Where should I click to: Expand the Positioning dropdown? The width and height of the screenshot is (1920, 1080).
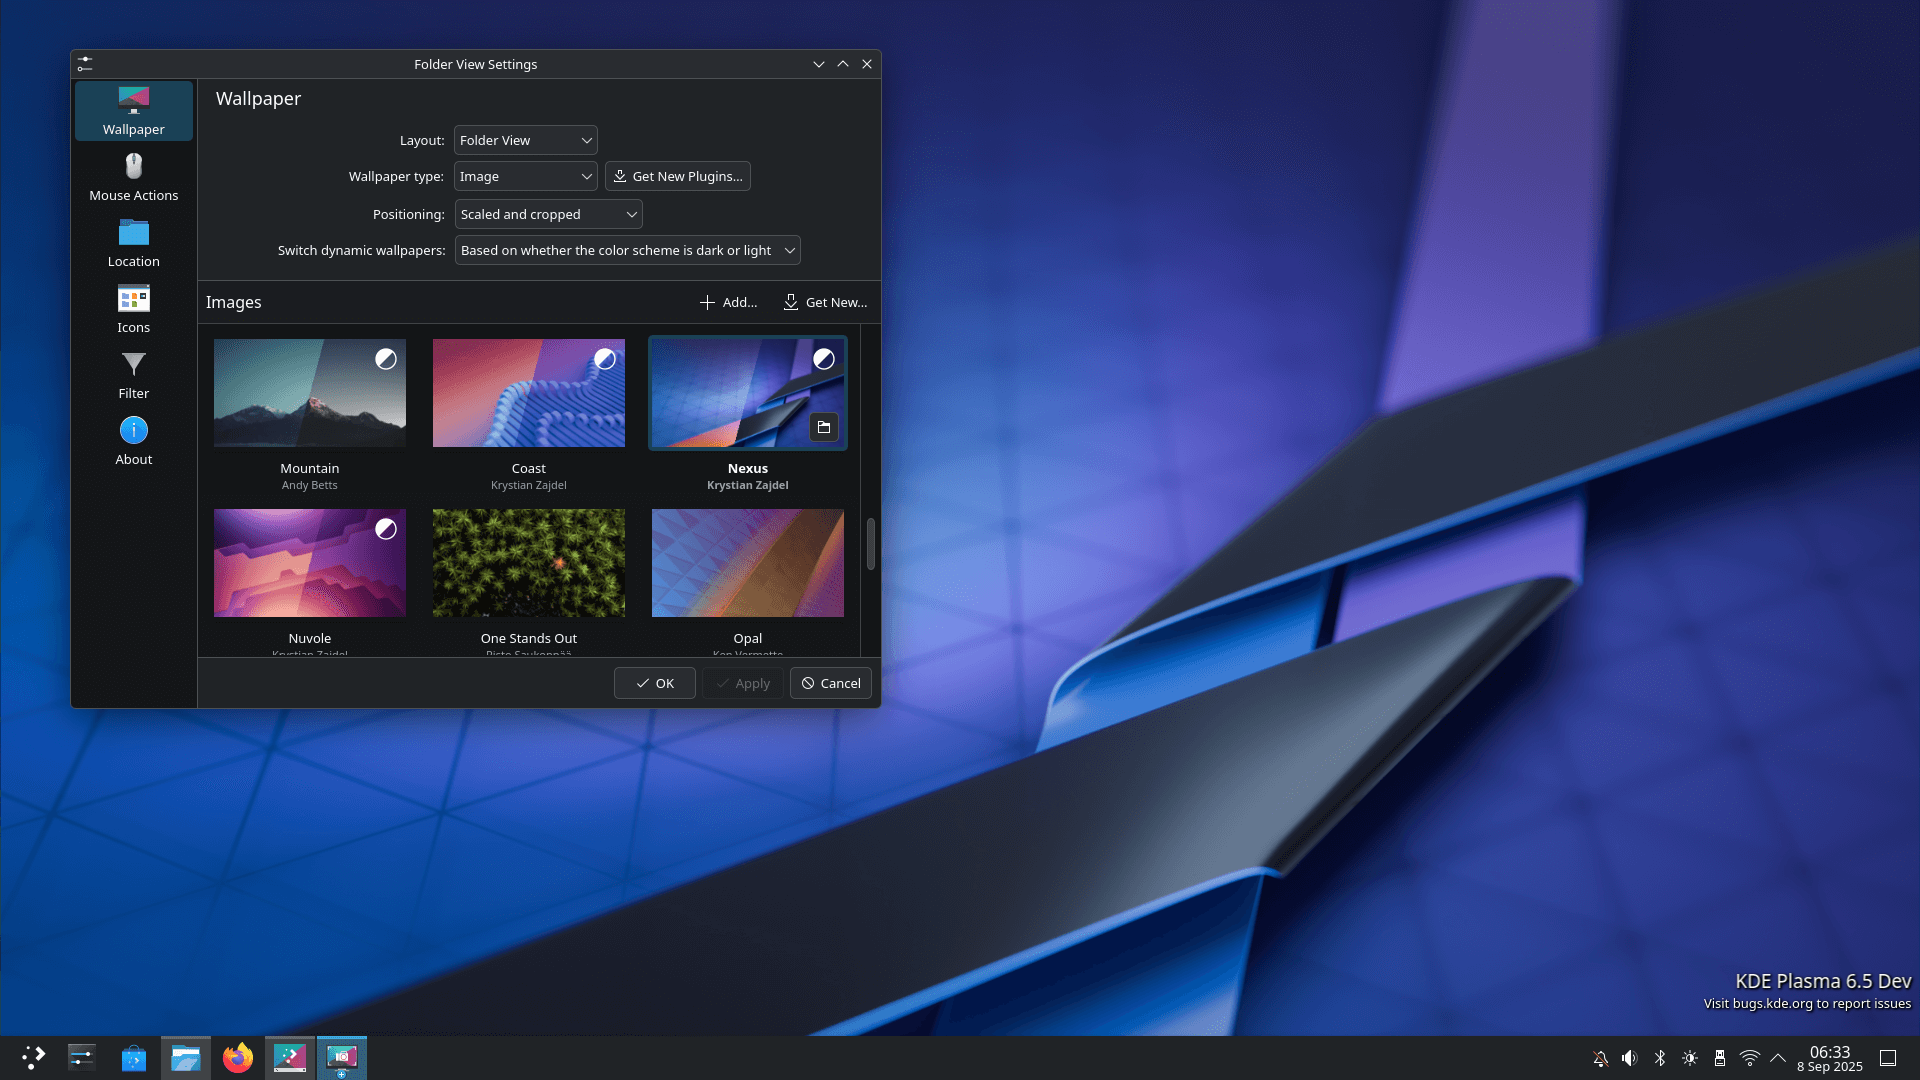tap(548, 214)
